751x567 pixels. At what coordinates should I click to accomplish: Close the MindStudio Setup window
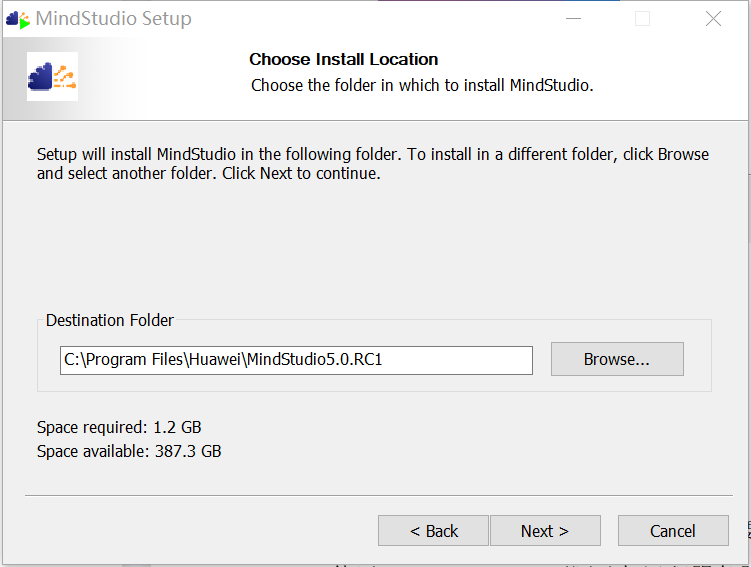[x=713, y=19]
